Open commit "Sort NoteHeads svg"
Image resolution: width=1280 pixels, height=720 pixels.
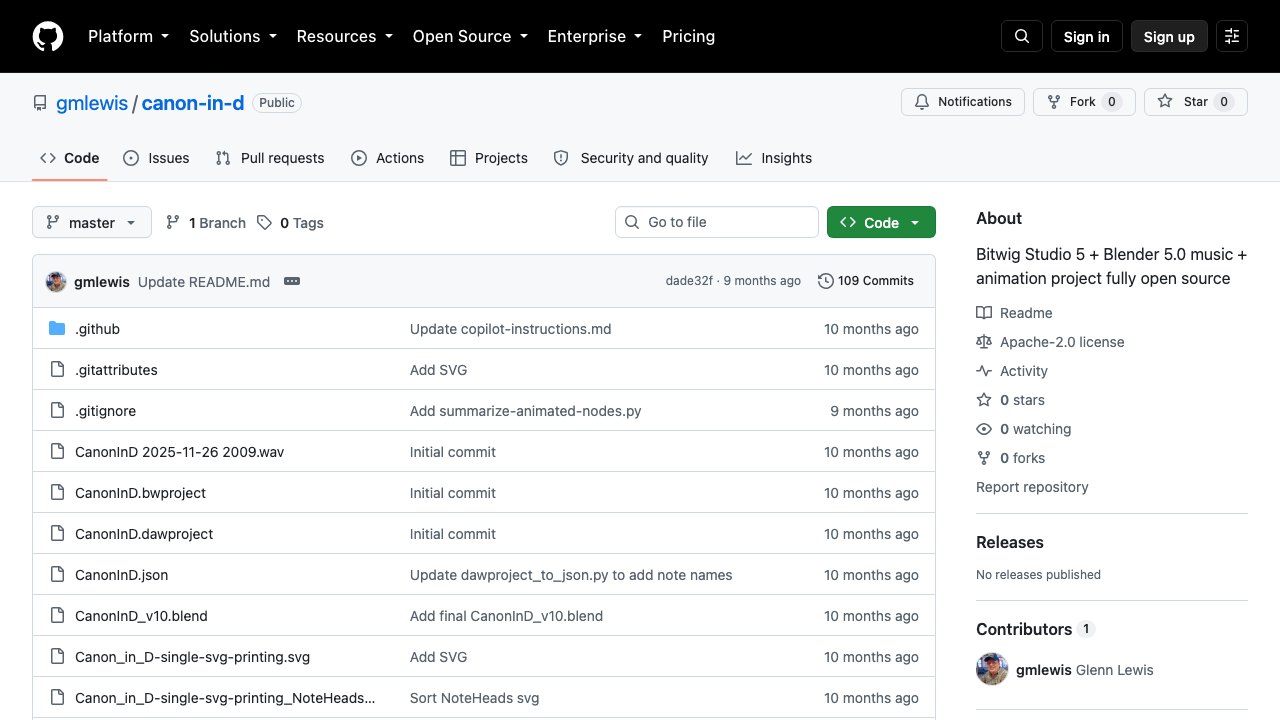[x=474, y=698]
